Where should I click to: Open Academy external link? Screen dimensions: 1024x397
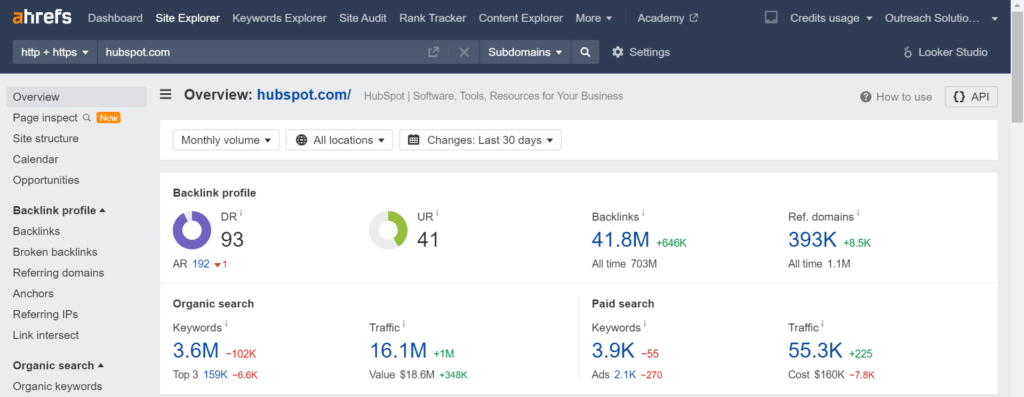coord(667,18)
